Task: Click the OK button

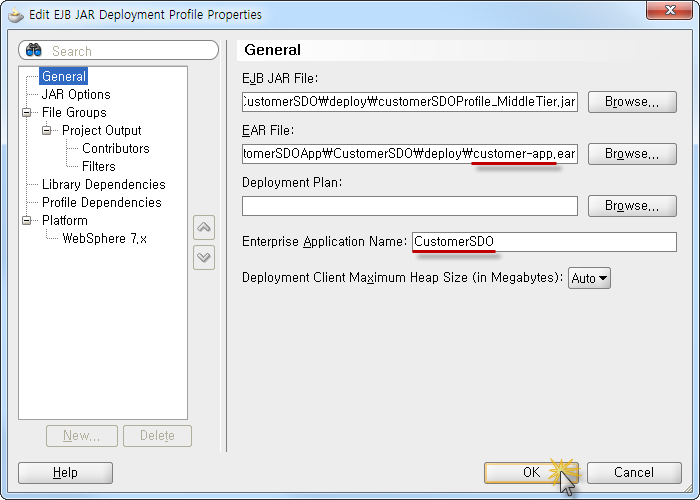Action: point(531,473)
